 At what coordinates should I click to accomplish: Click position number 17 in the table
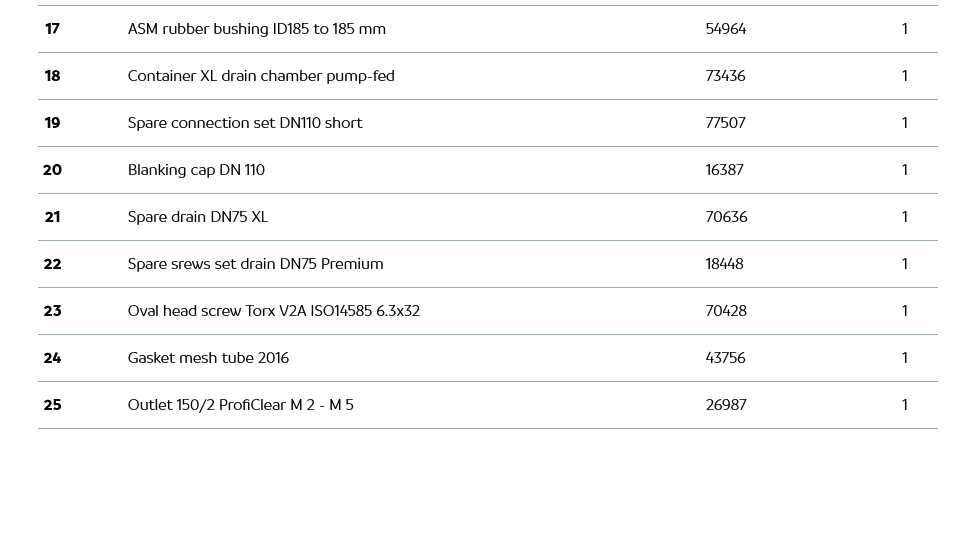pyautogui.click(x=52, y=29)
